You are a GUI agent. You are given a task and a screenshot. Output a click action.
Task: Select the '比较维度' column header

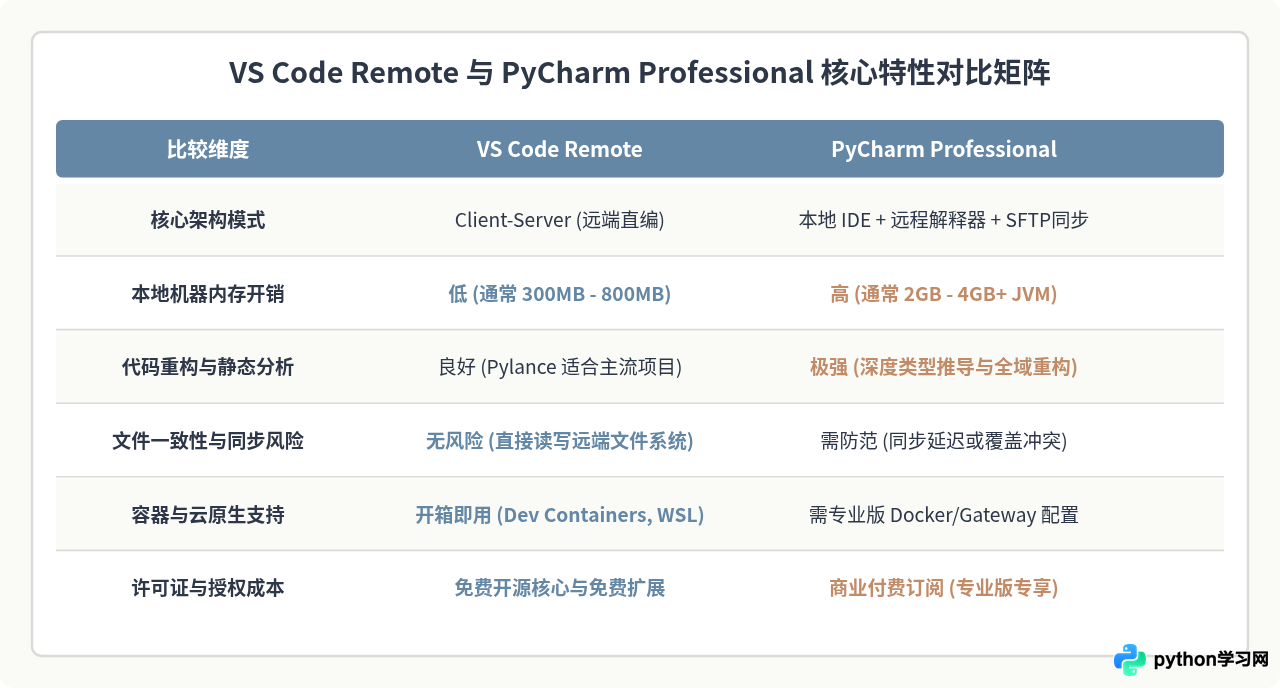(x=208, y=149)
